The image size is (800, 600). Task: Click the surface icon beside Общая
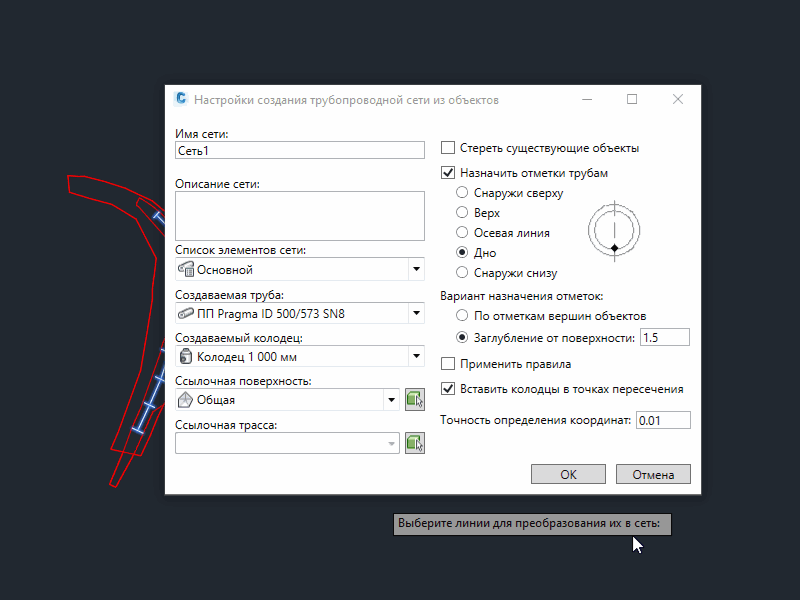pos(185,400)
